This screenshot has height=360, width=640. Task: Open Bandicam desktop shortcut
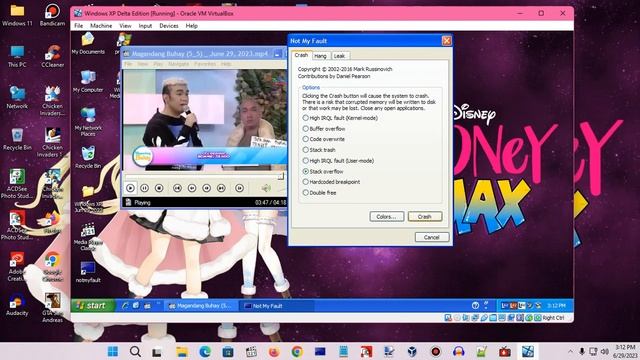(52, 15)
